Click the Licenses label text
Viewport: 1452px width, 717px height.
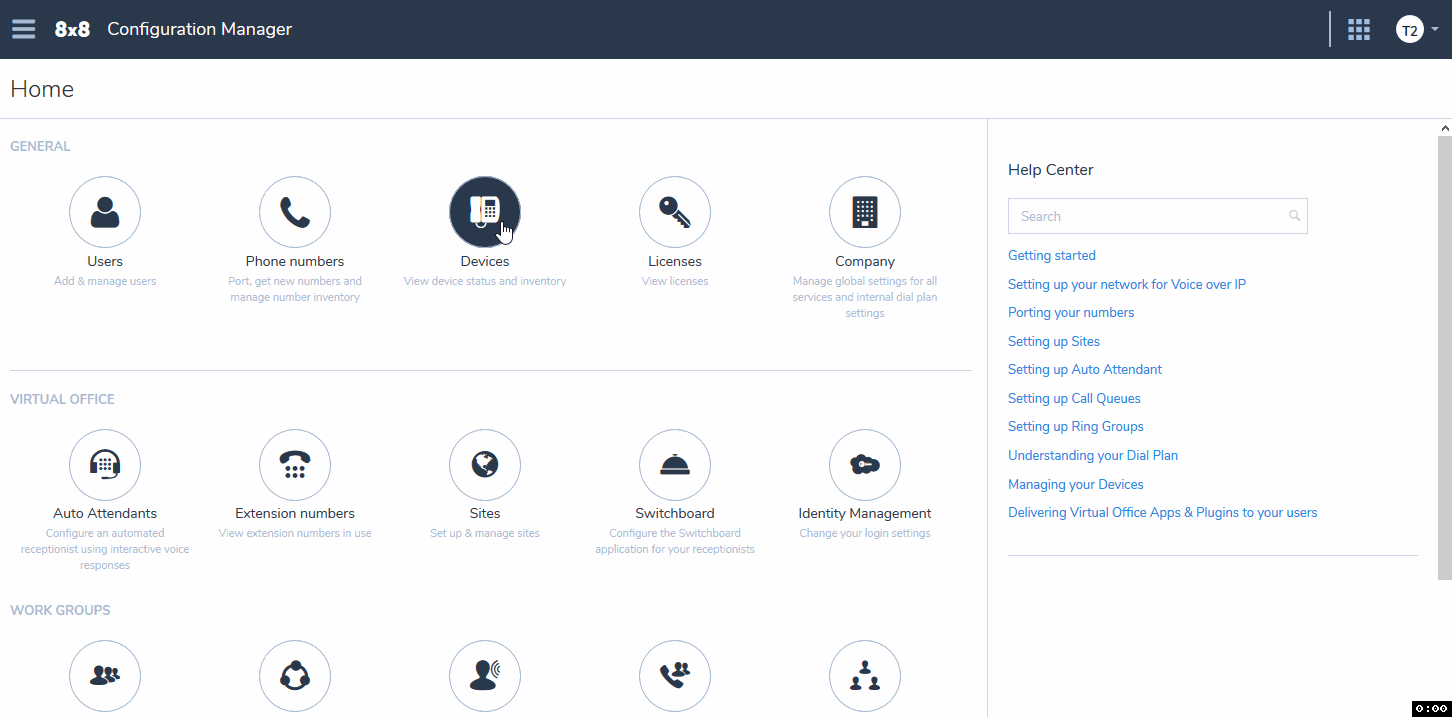point(675,261)
